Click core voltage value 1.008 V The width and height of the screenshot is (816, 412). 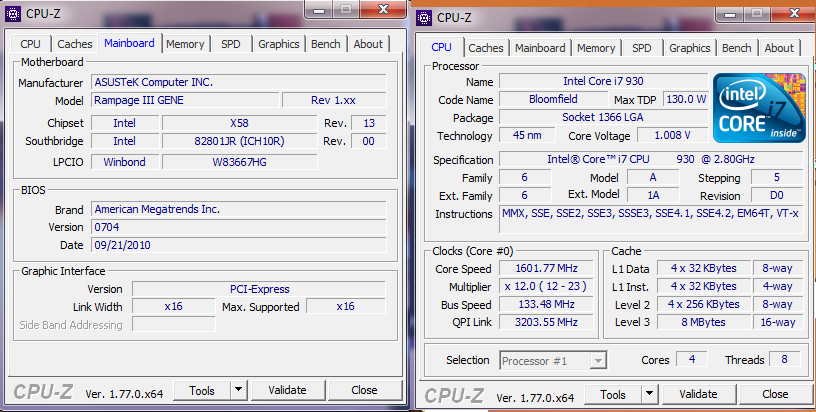click(x=672, y=135)
